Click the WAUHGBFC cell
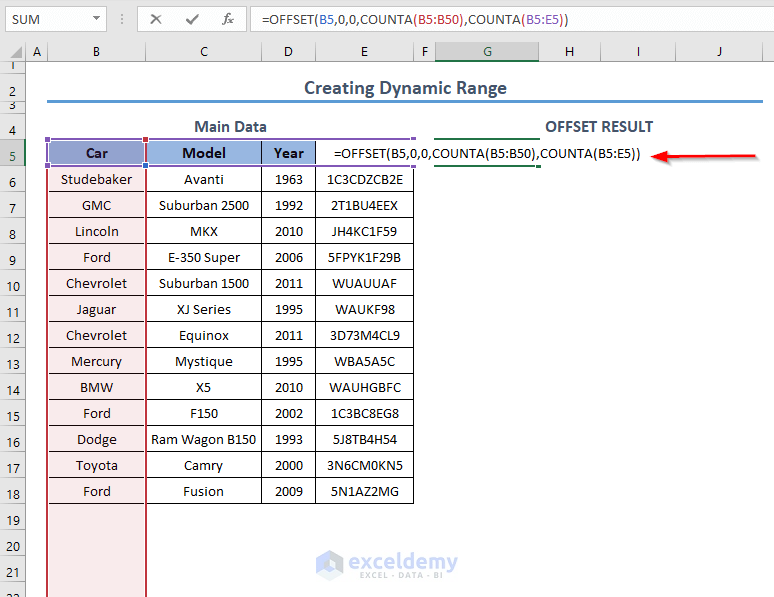Image resolution: width=774 pixels, height=597 pixels. pyautogui.click(x=365, y=387)
